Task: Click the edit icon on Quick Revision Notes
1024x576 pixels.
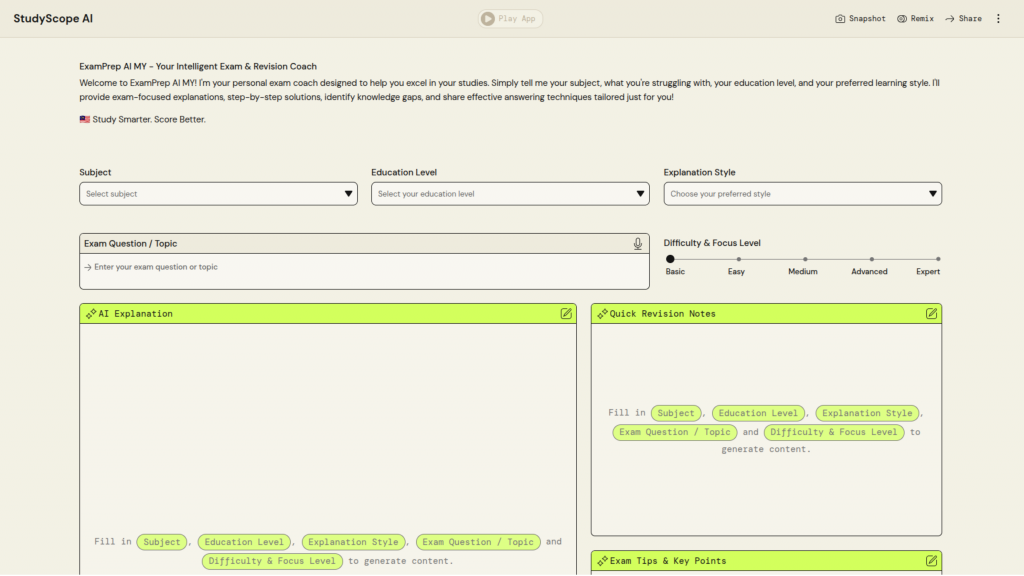Action: point(931,314)
